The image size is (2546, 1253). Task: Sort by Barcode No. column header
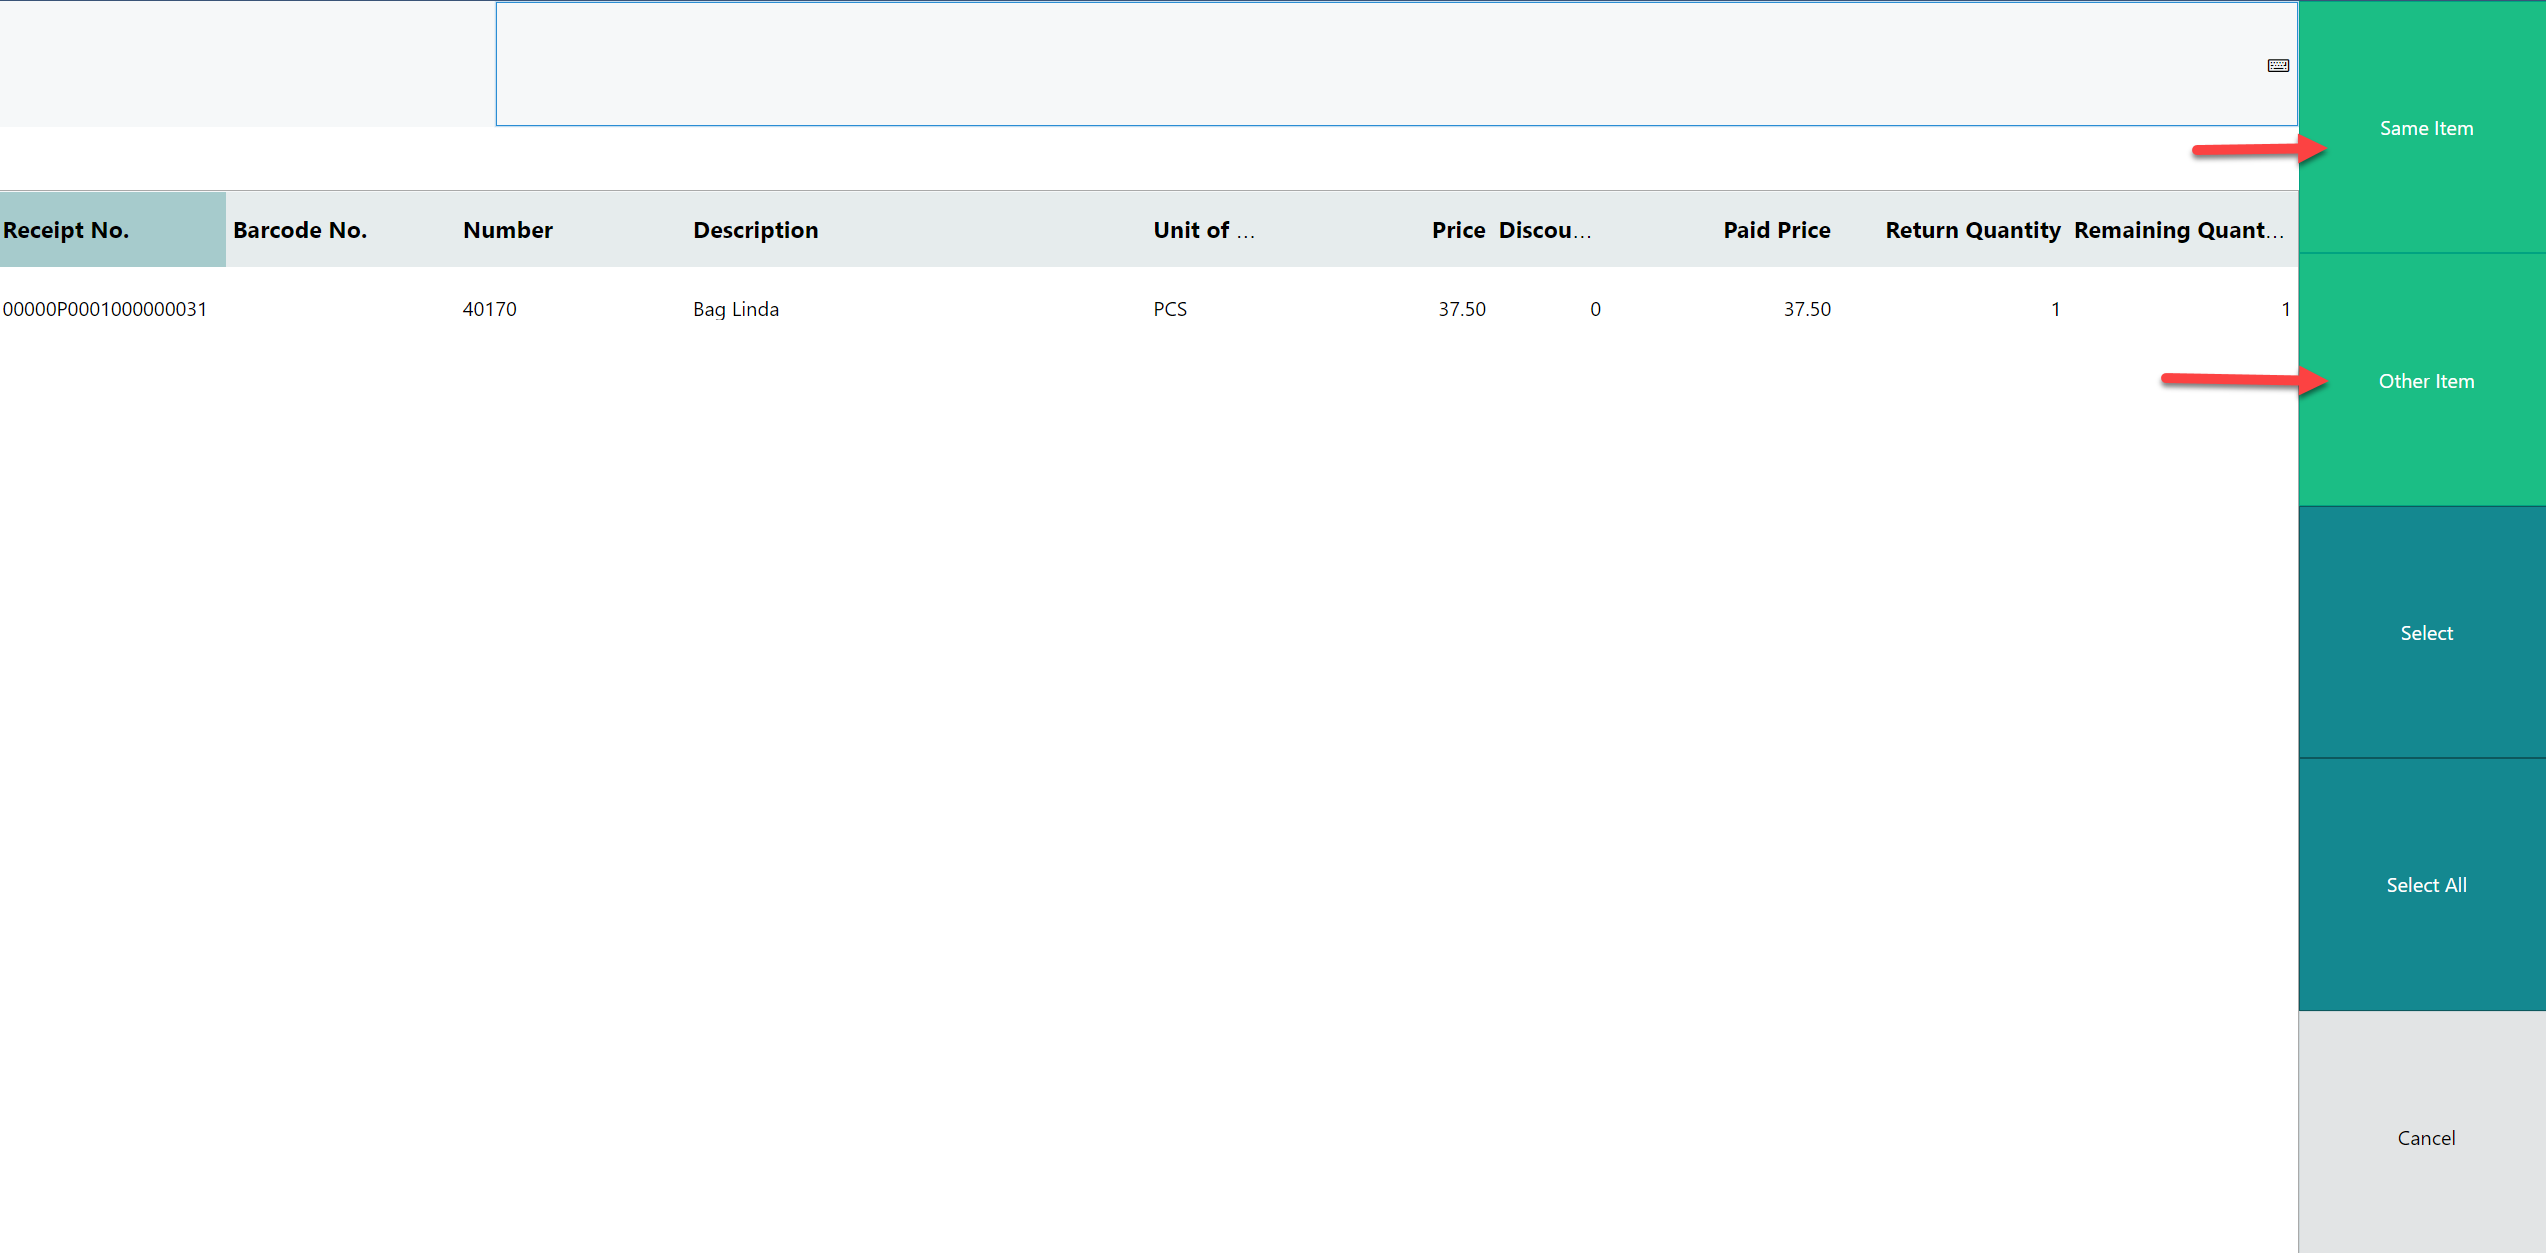tap(300, 230)
